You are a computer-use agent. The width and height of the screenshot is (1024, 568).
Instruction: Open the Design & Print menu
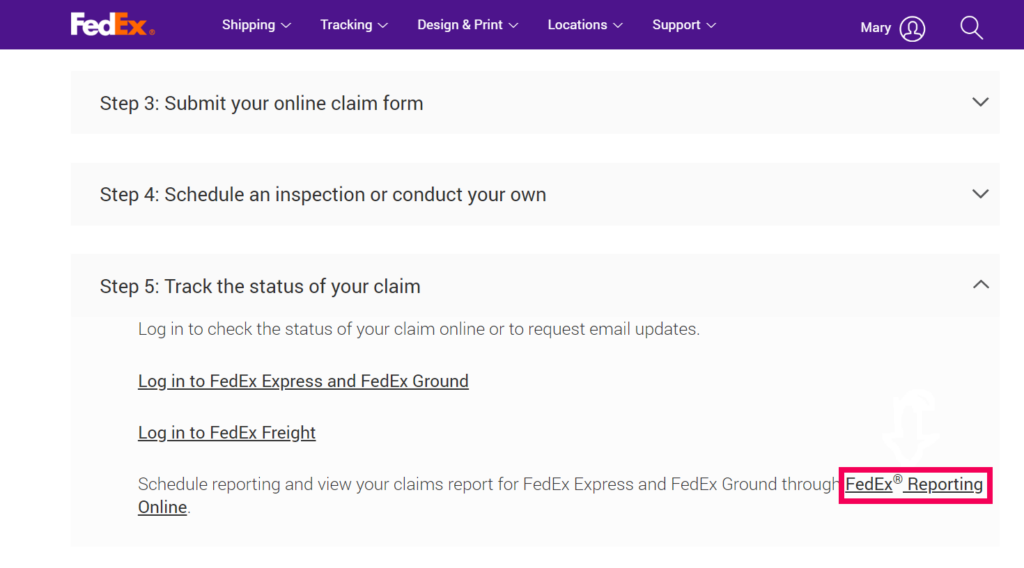click(x=468, y=25)
